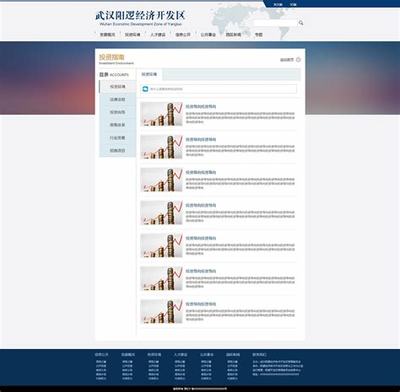This screenshot has height=392, width=400.
Task: Open the third article's coin-stack thumbnail
Action: click(x=161, y=180)
